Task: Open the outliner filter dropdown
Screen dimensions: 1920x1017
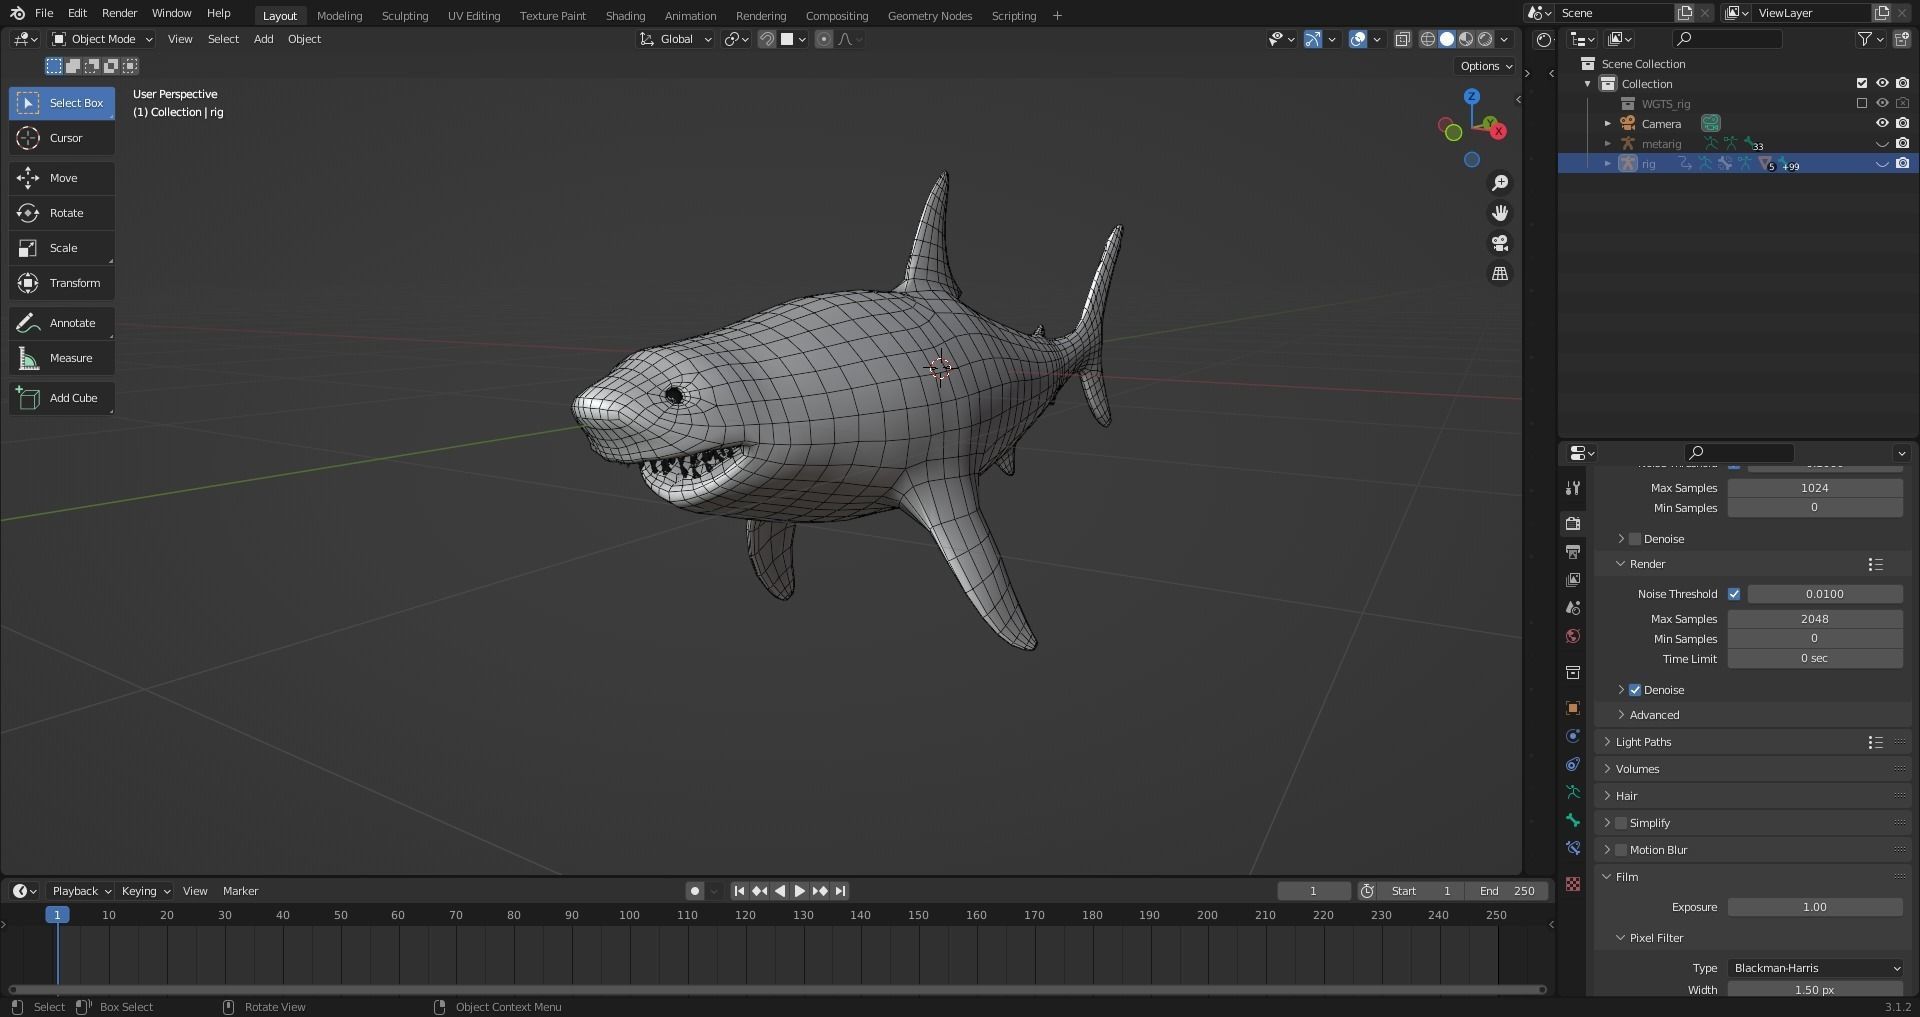Action: [x=1870, y=39]
